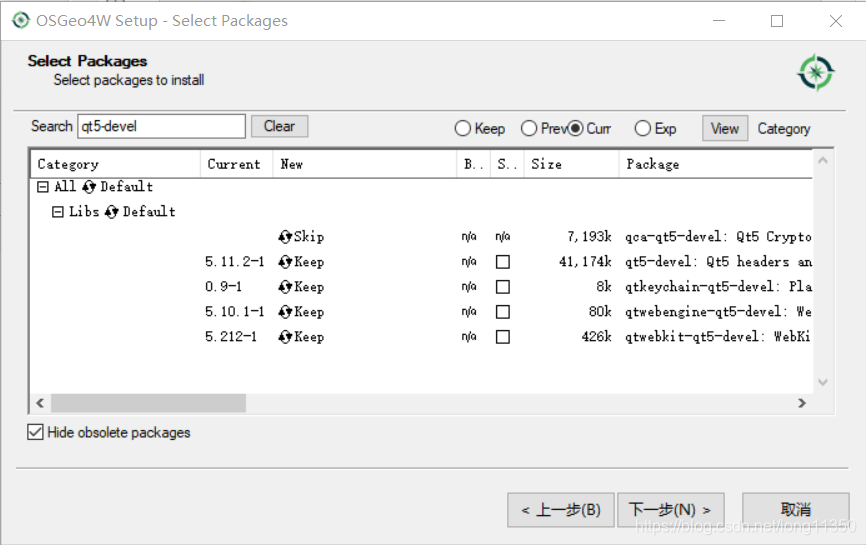Select the Exp radio button
Viewport: 866px width, 545px height.
642,129
